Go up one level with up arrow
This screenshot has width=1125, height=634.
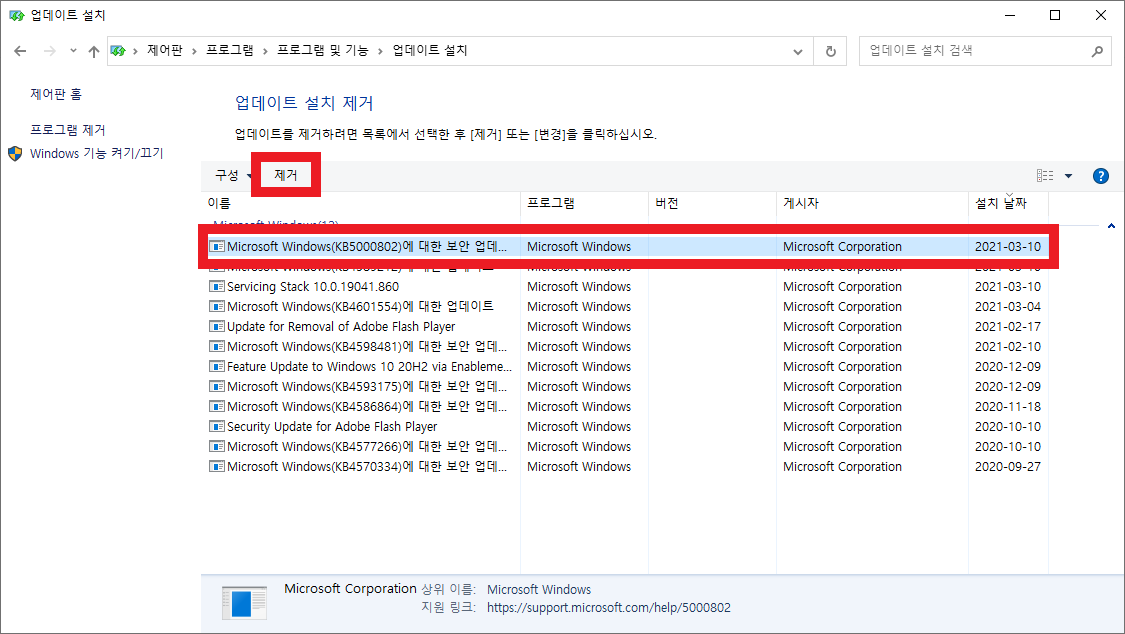point(94,51)
